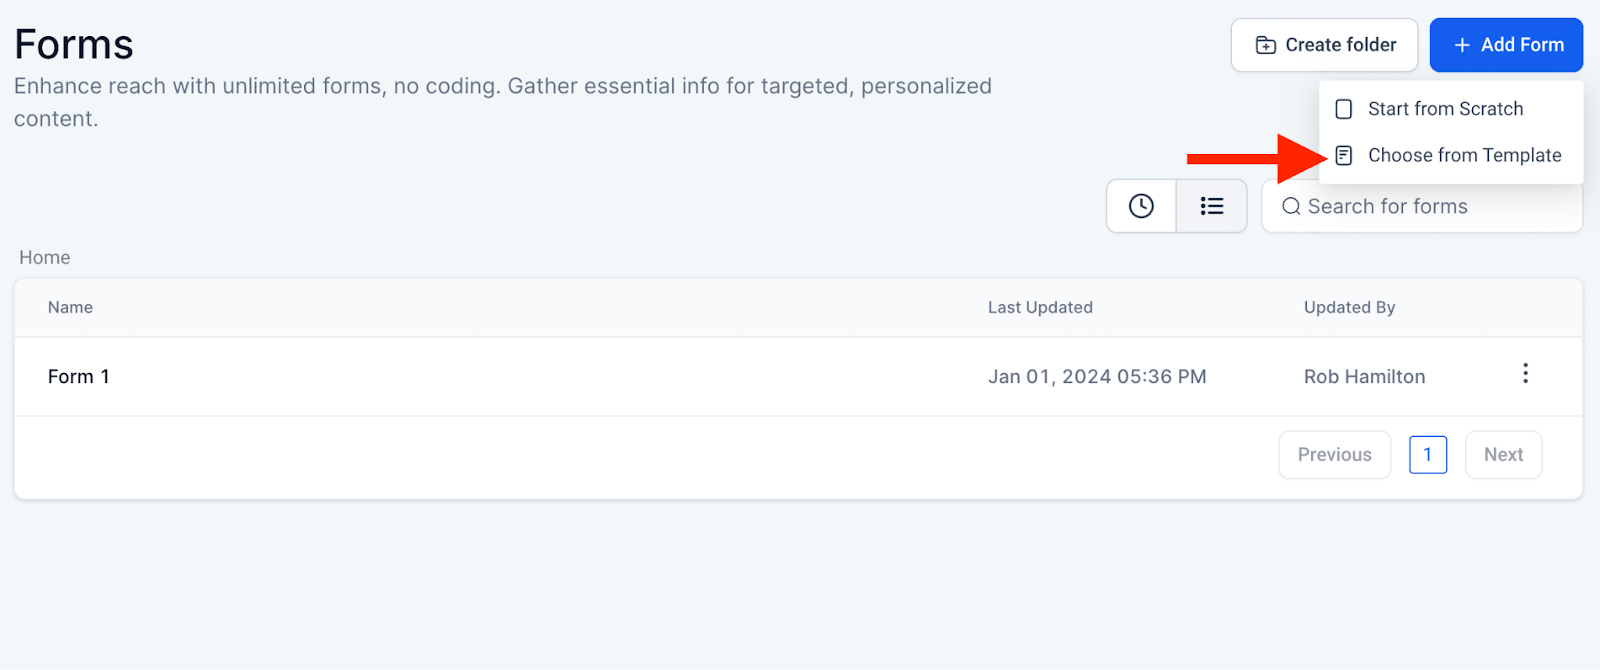The width and height of the screenshot is (1600, 670).
Task: Click the blank page icon beside Start from Scratch
Action: 1343,108
